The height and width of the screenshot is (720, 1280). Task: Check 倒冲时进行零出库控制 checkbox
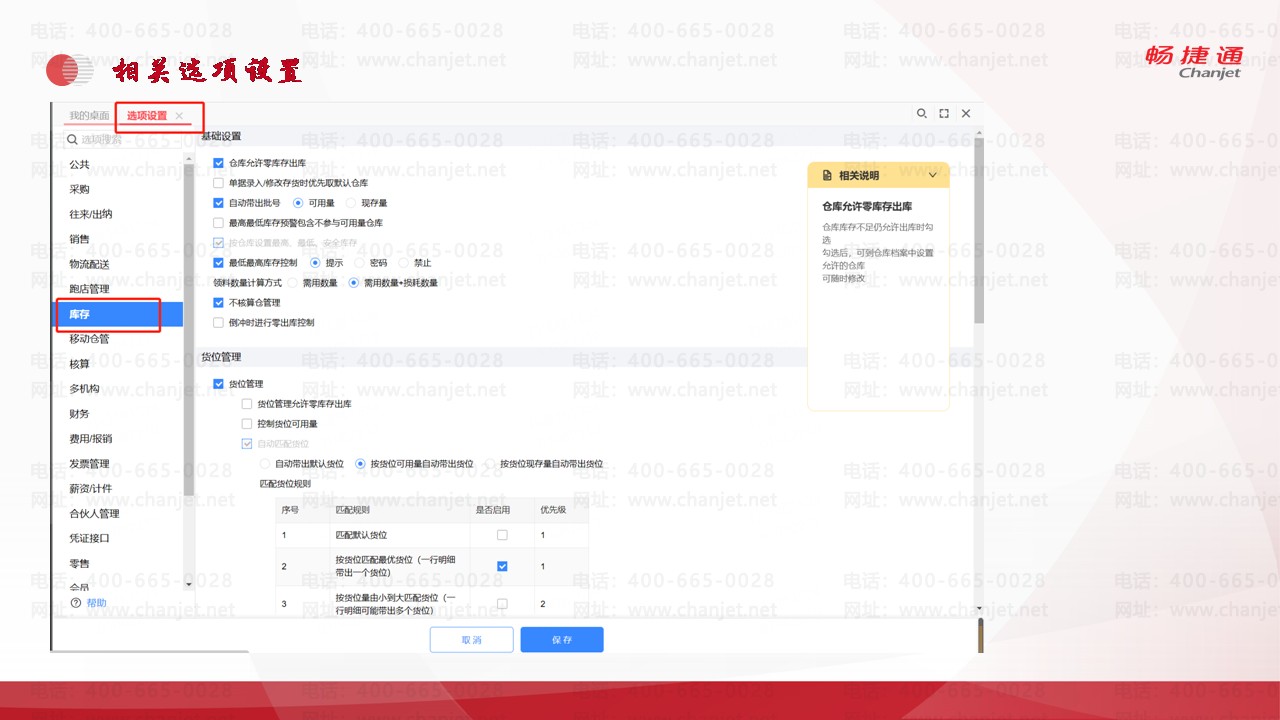coord(218,323)
